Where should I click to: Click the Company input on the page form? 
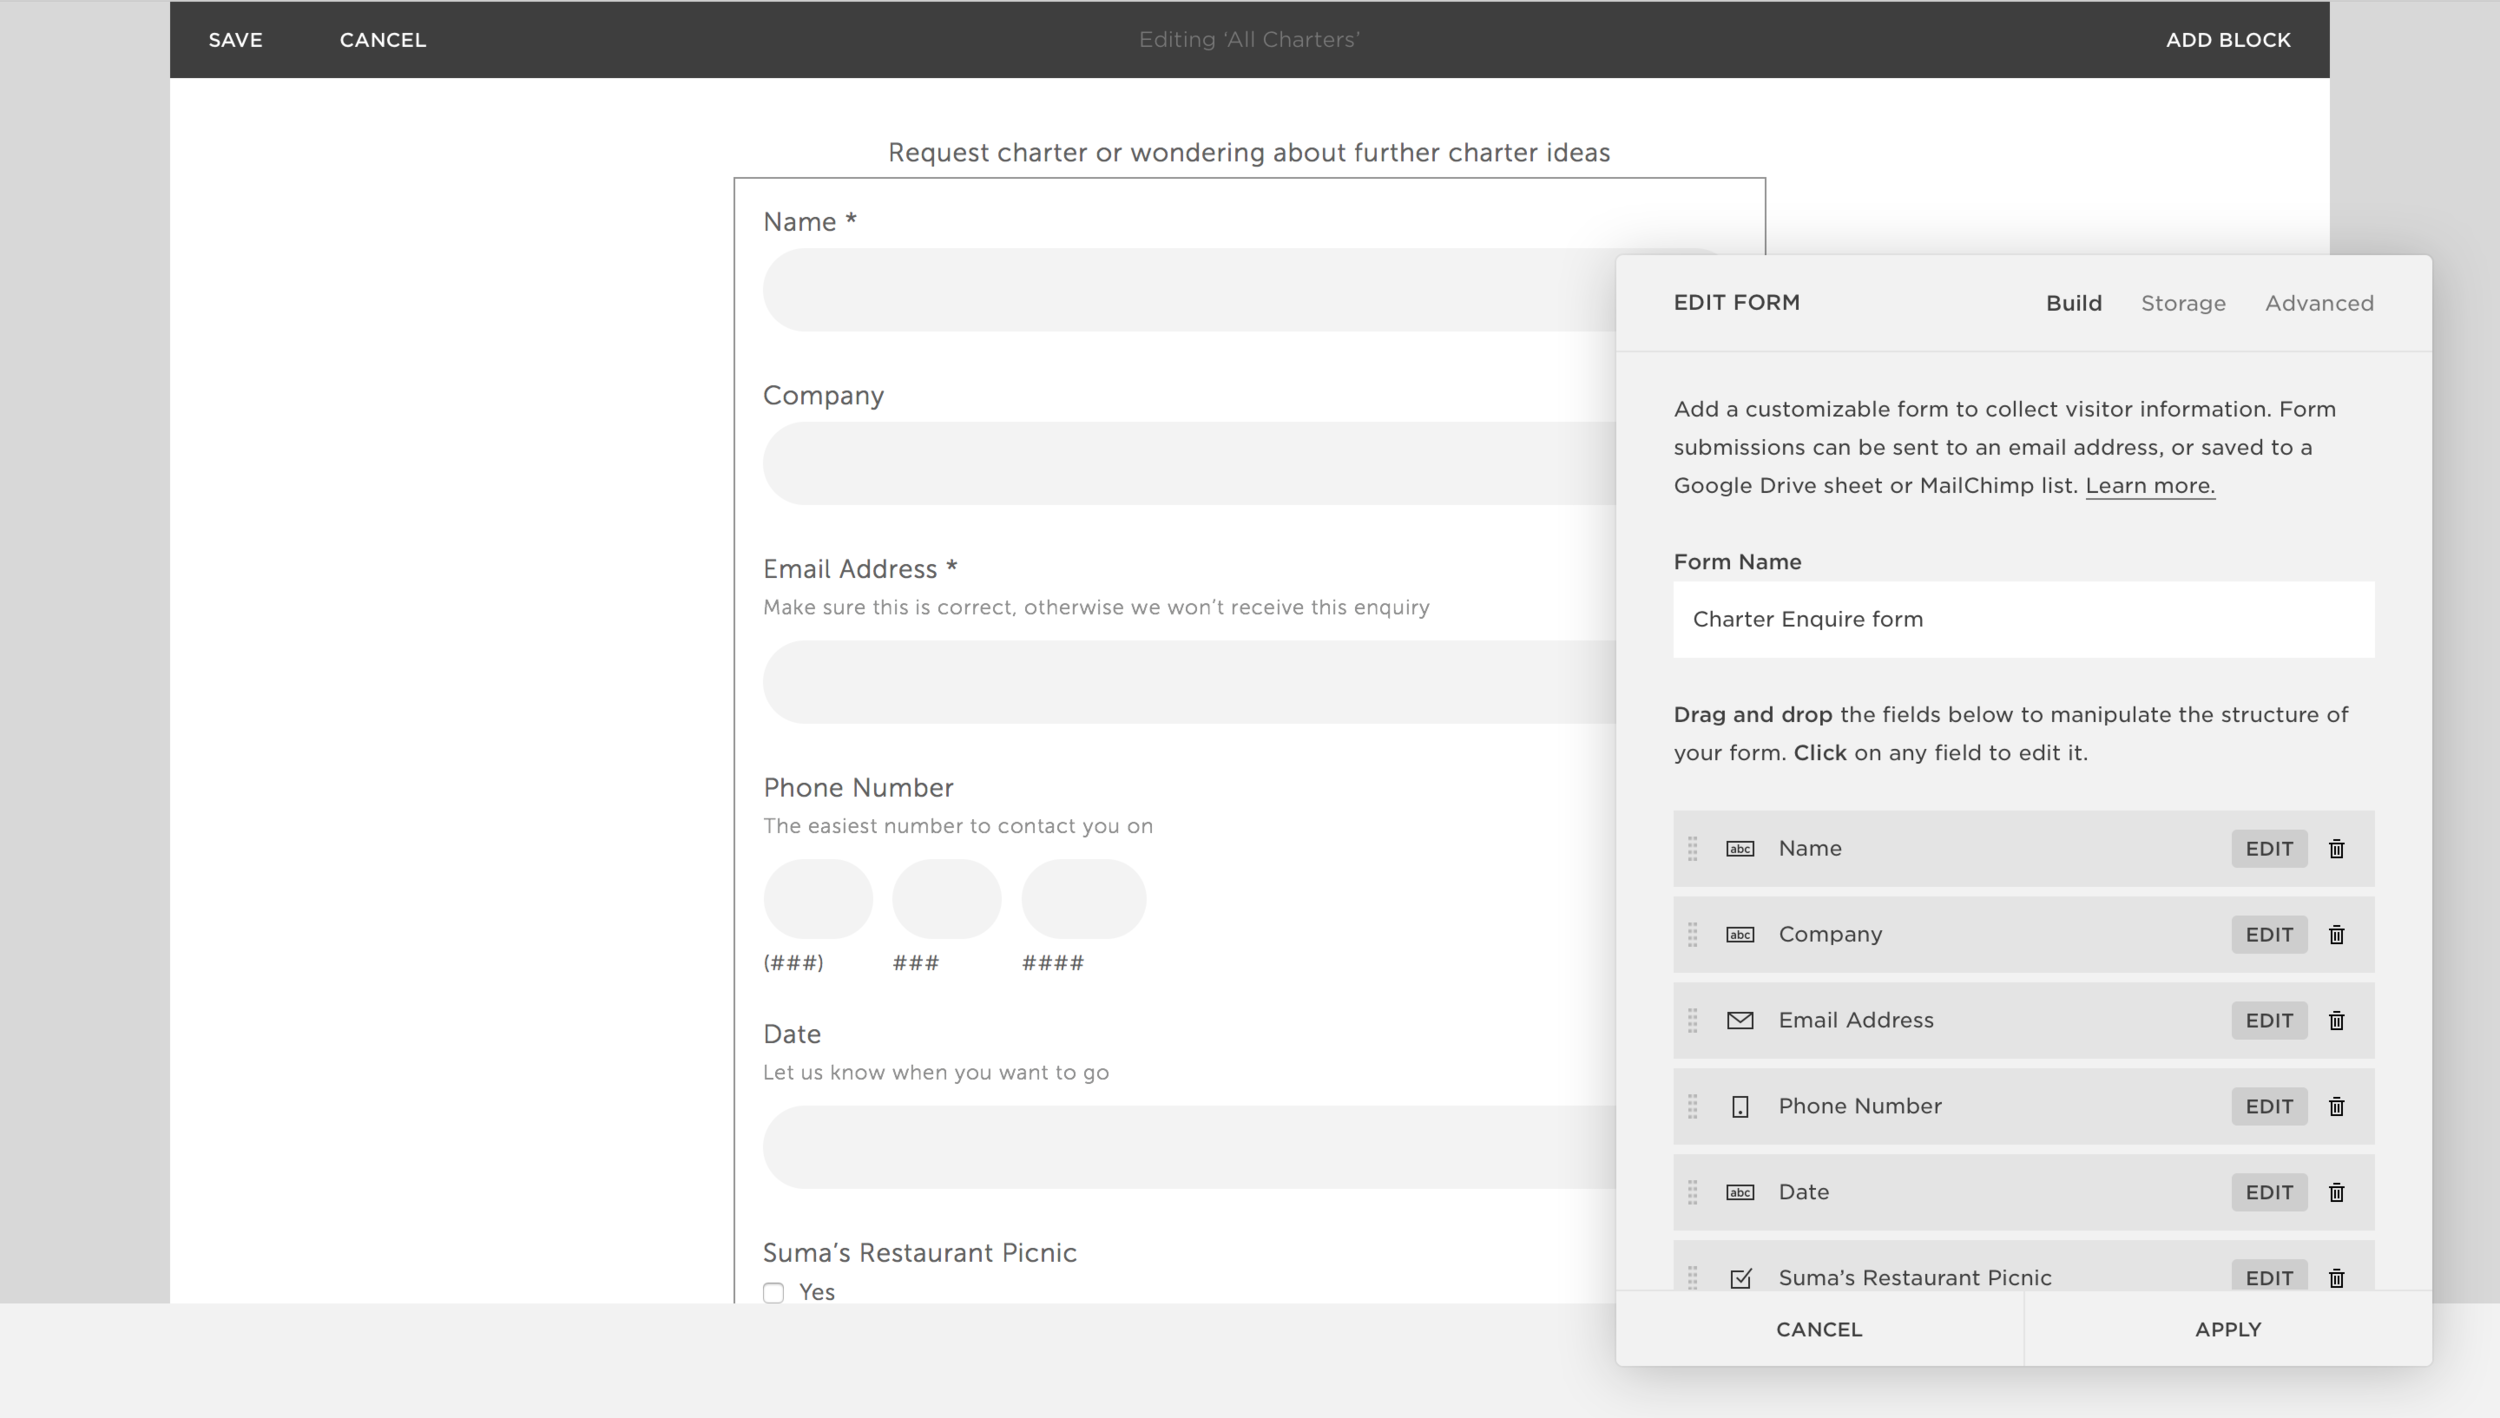[1189, 463]
